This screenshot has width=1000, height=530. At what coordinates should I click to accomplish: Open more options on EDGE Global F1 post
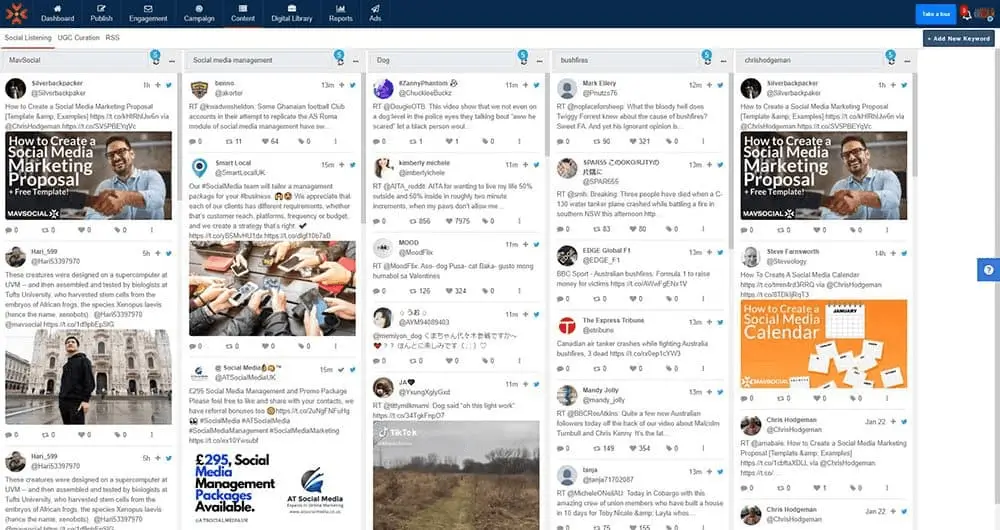click(x=703, y=298)
